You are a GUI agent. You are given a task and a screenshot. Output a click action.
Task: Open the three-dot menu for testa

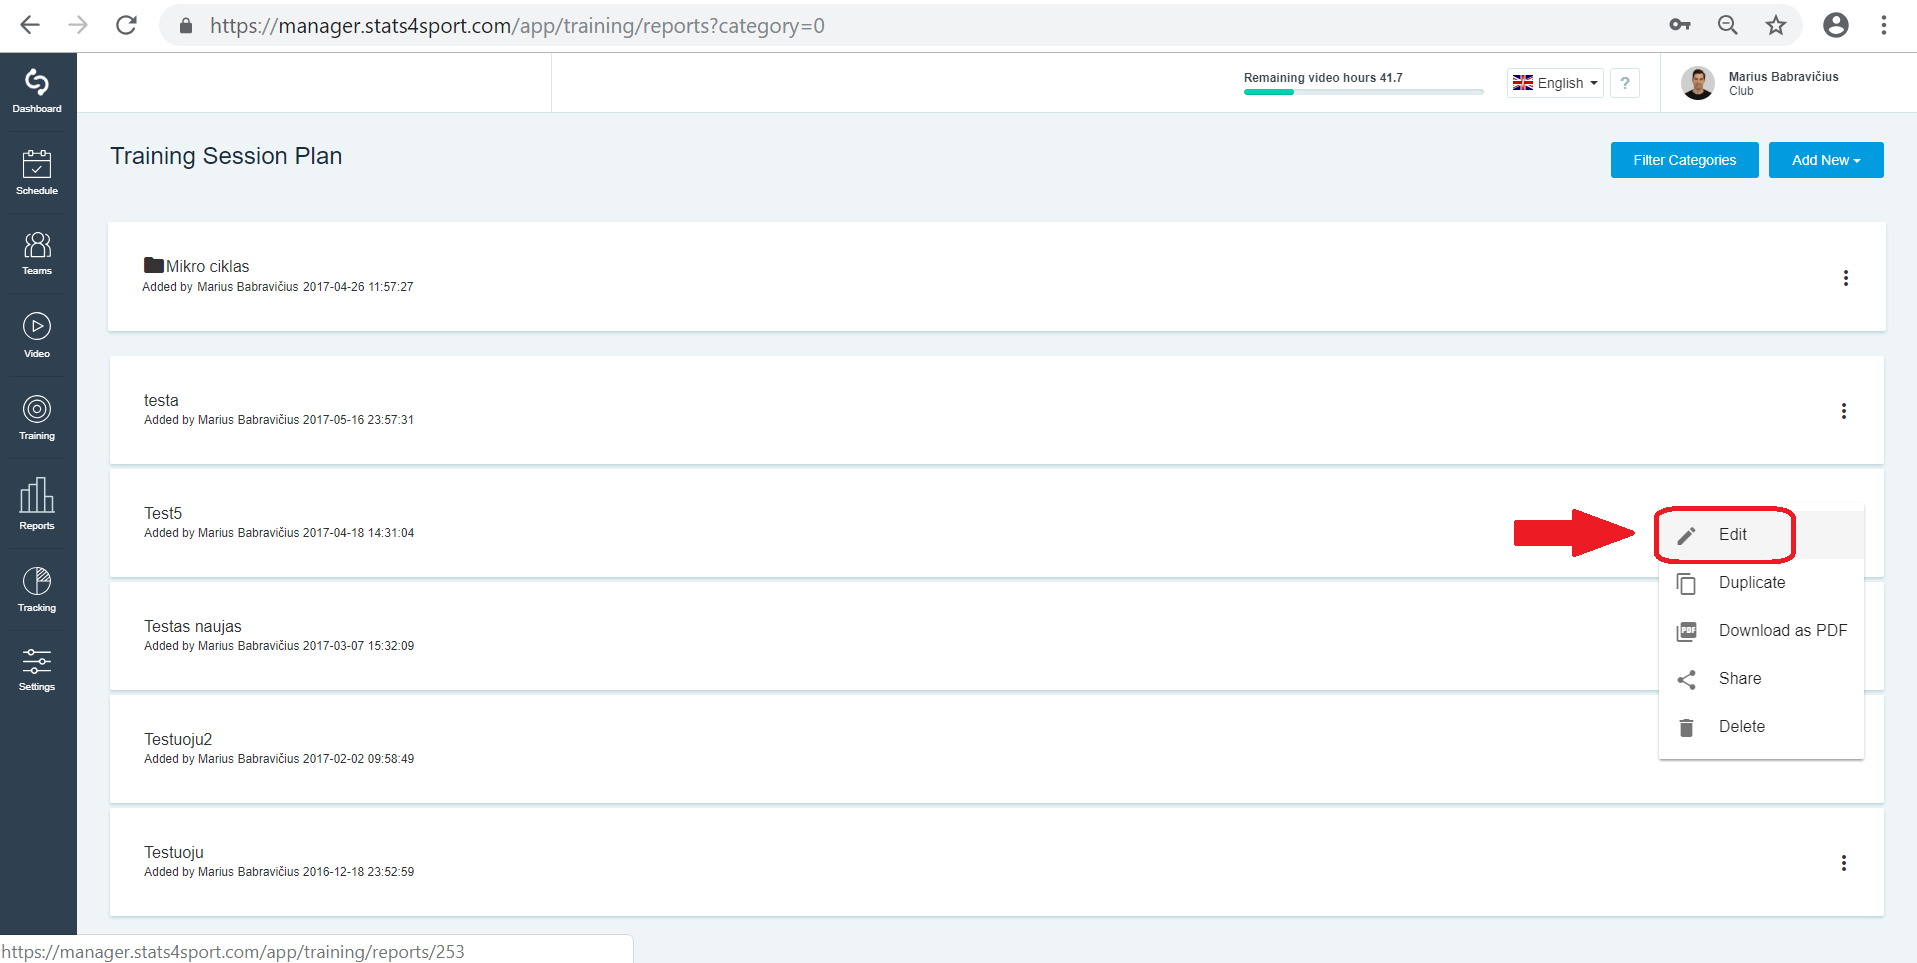[1844, 411]
